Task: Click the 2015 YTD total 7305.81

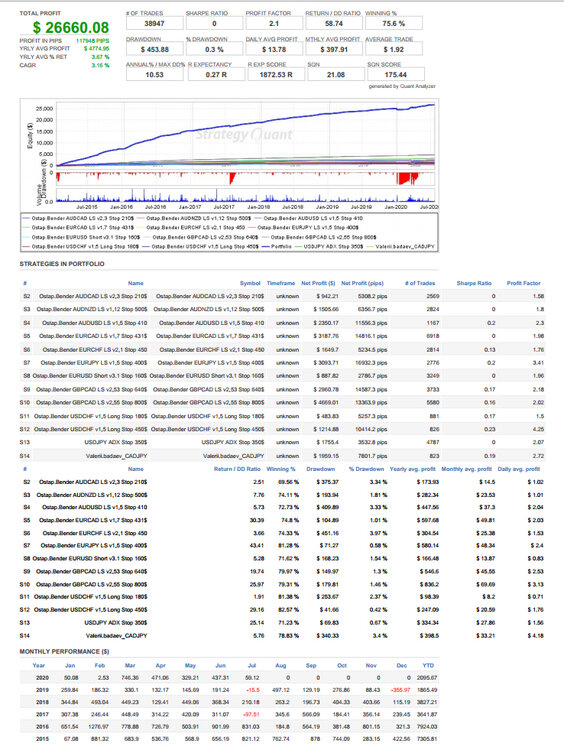Action: (x=427, y=739)
